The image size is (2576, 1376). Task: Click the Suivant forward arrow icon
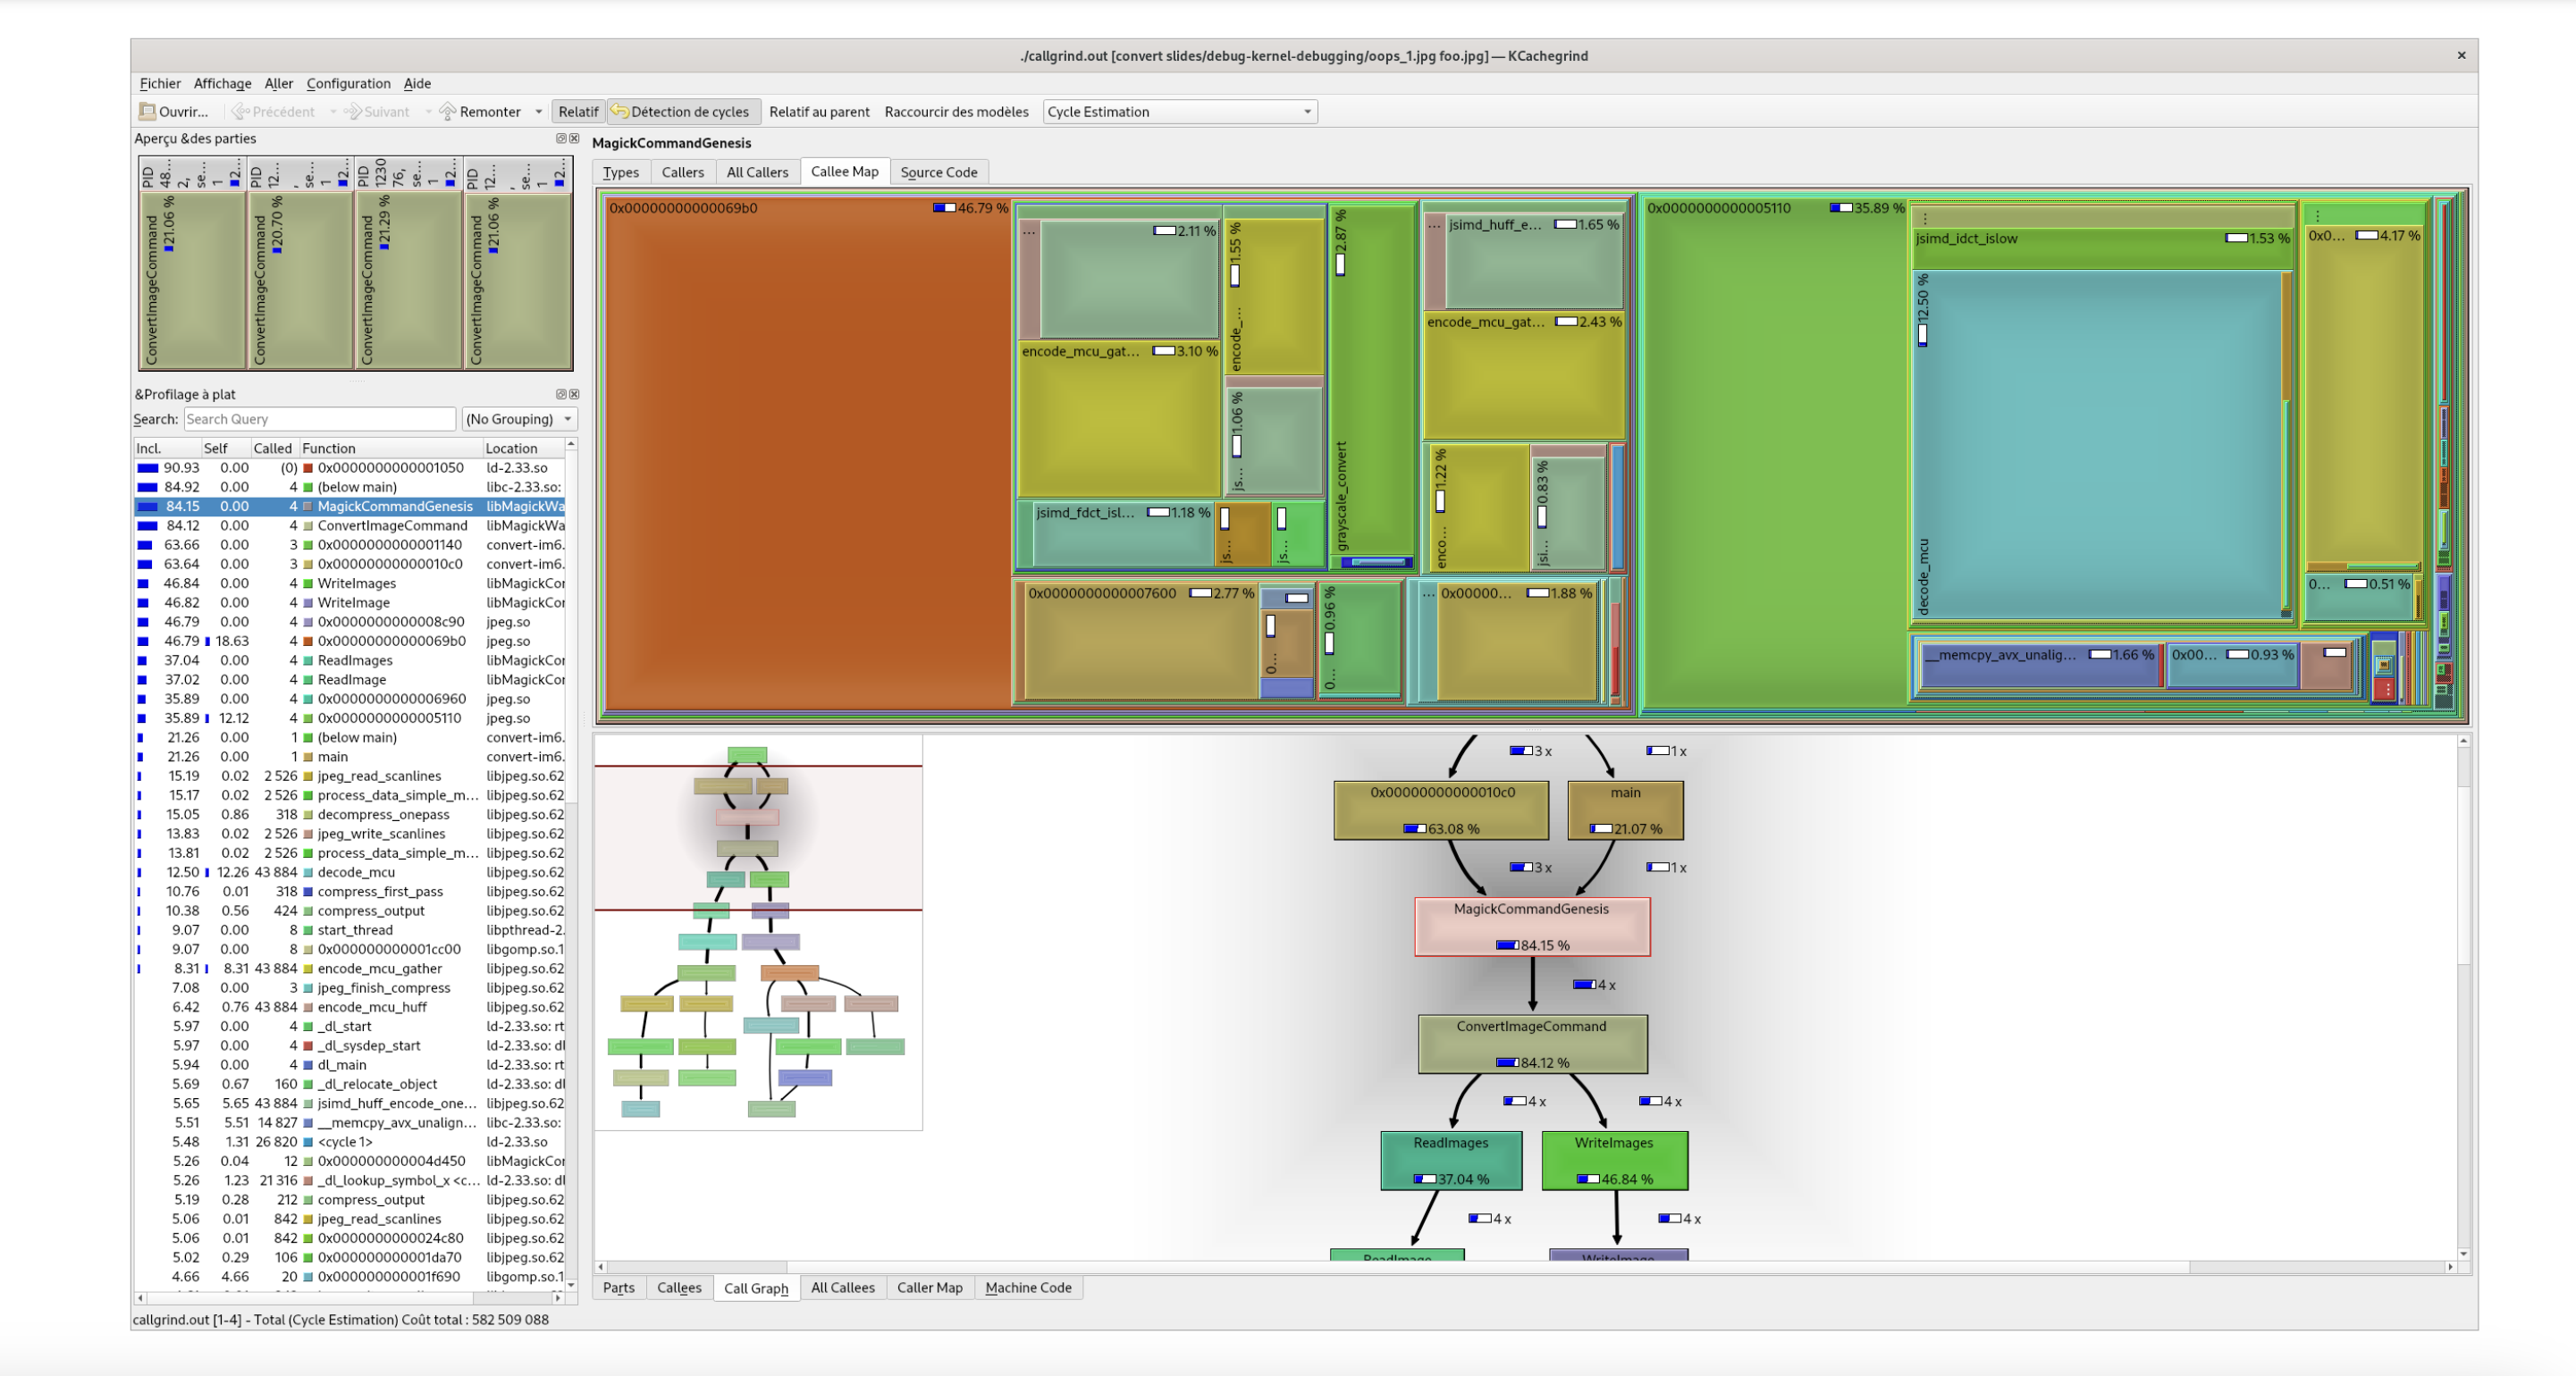[352, 111]
